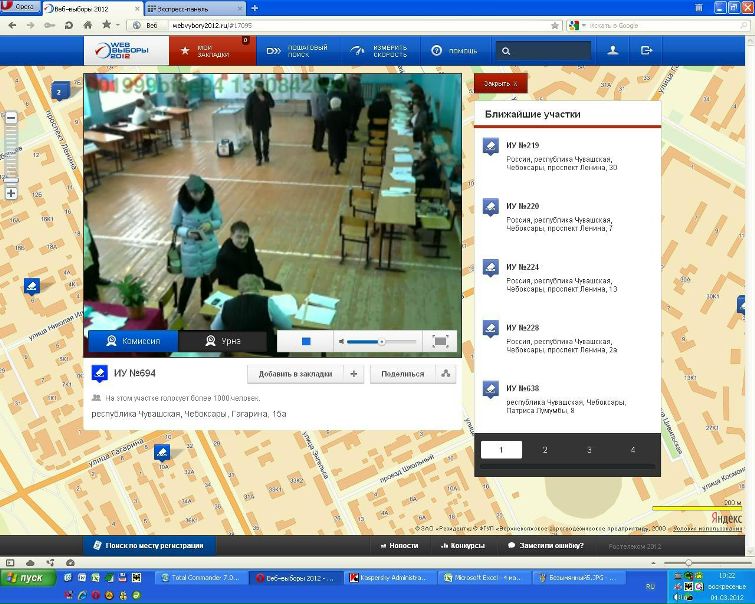
Task: Click the site search input field
Action: 544,51
